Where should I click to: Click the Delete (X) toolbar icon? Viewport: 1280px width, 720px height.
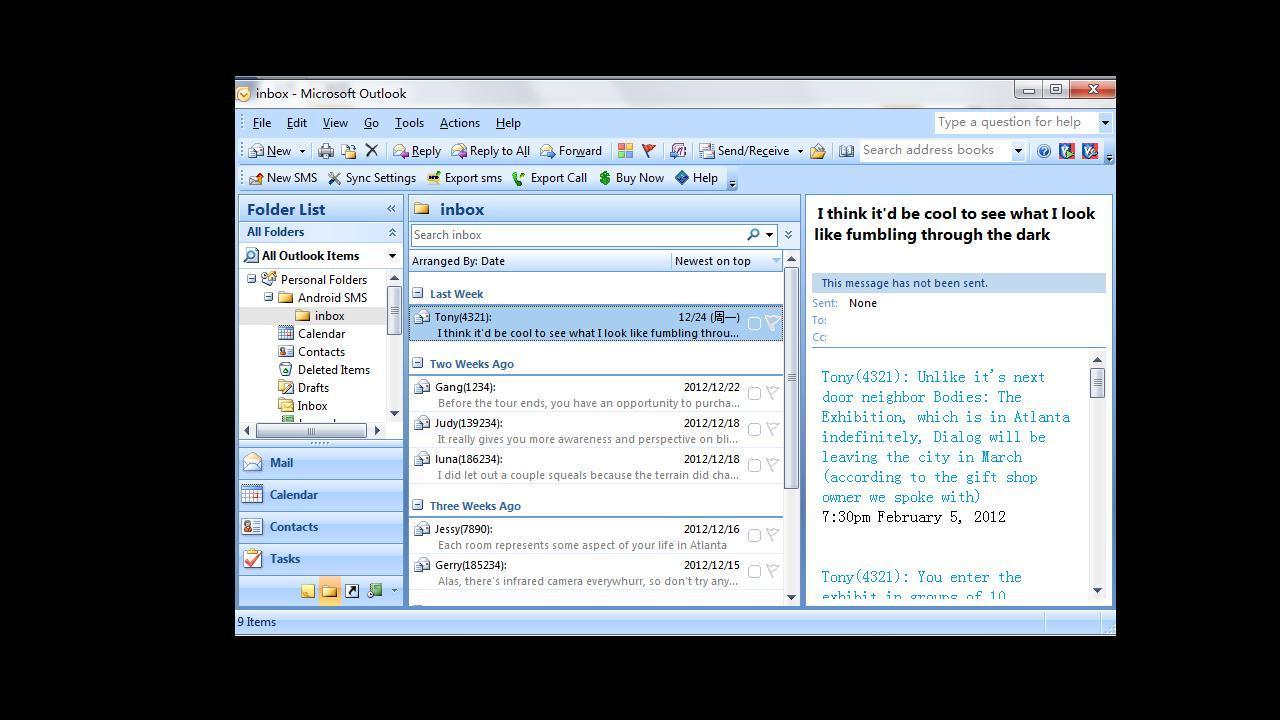click(x=371, y=151)
